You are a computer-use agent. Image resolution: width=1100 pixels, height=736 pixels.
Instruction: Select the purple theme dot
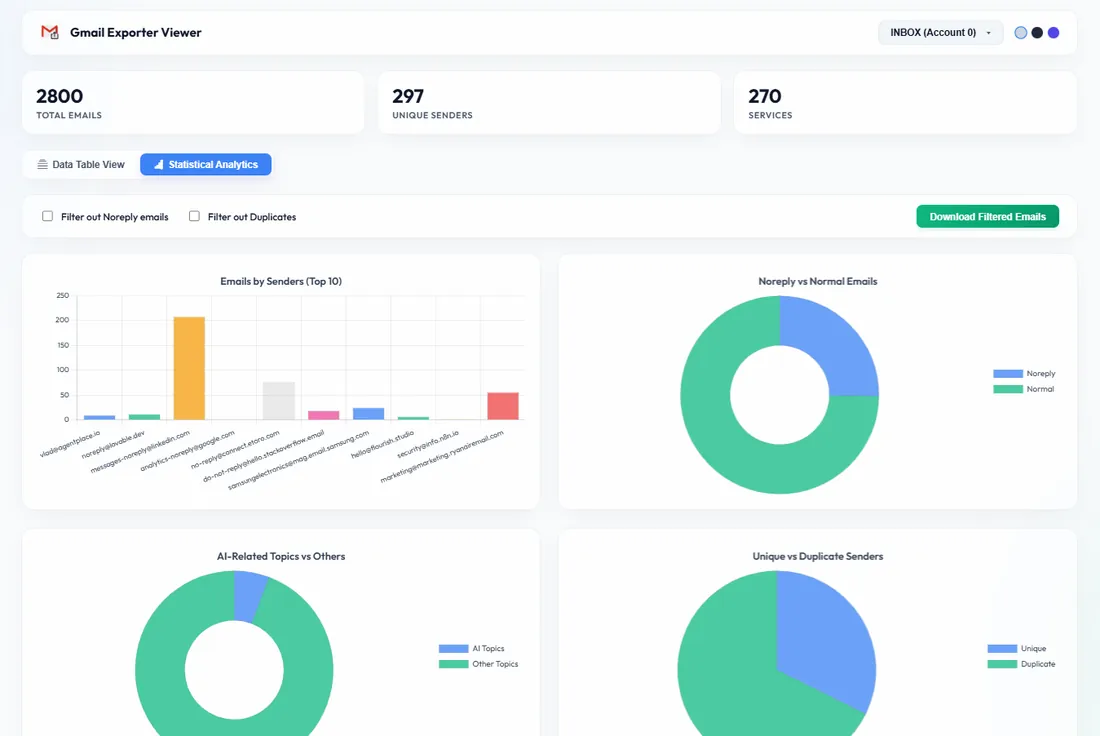pos(1053,32)
